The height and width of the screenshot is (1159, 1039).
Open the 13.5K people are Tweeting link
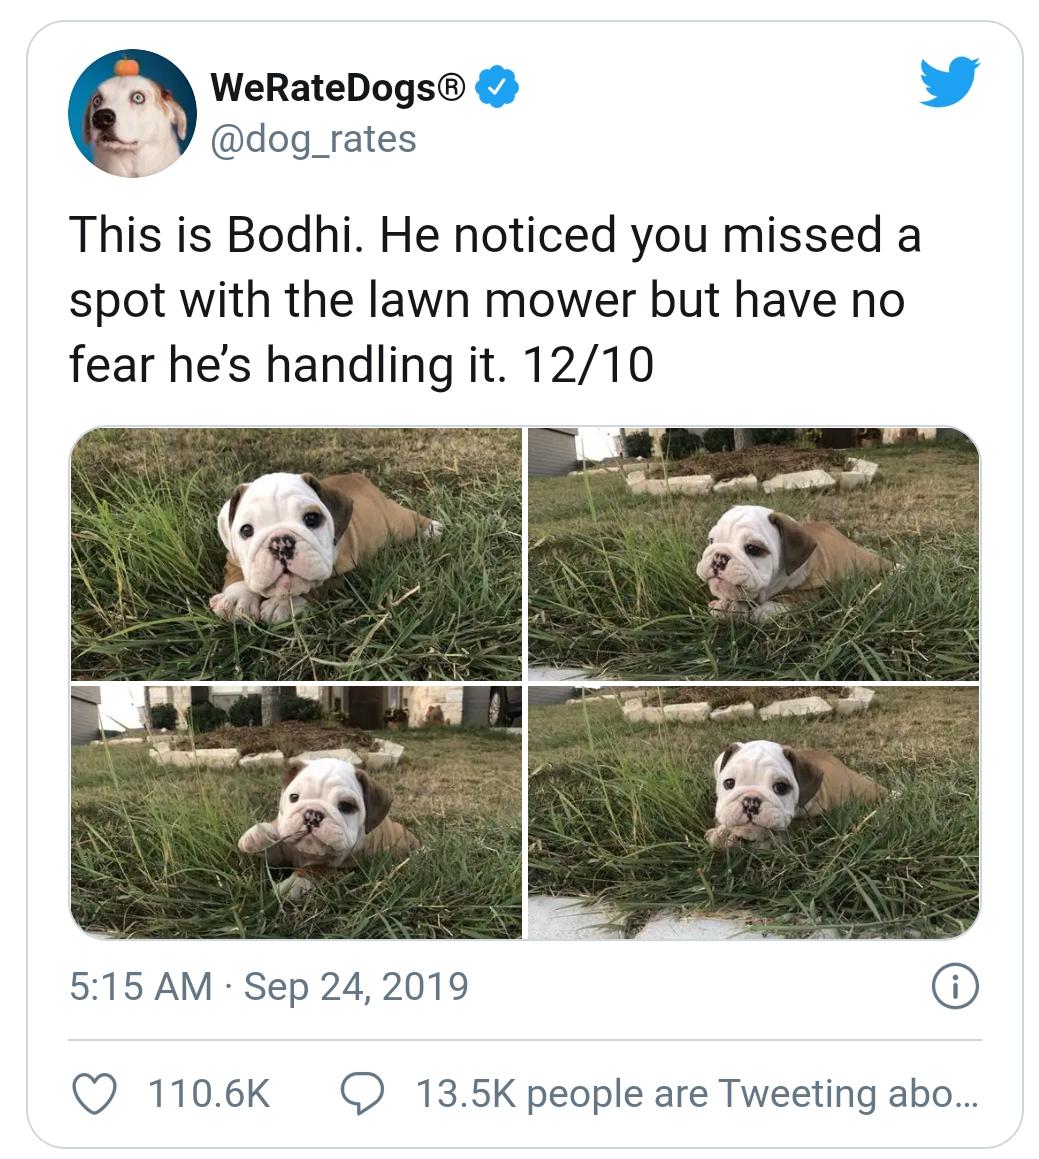697,1094
